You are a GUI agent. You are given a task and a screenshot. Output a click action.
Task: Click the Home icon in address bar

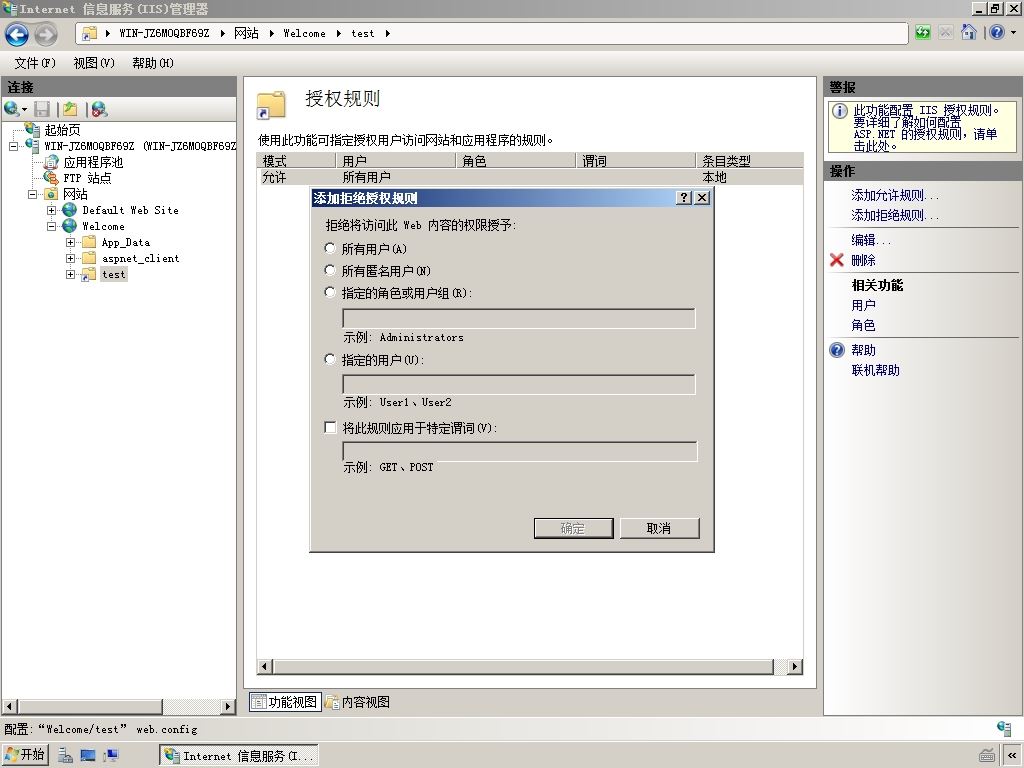tap(969, 32)
